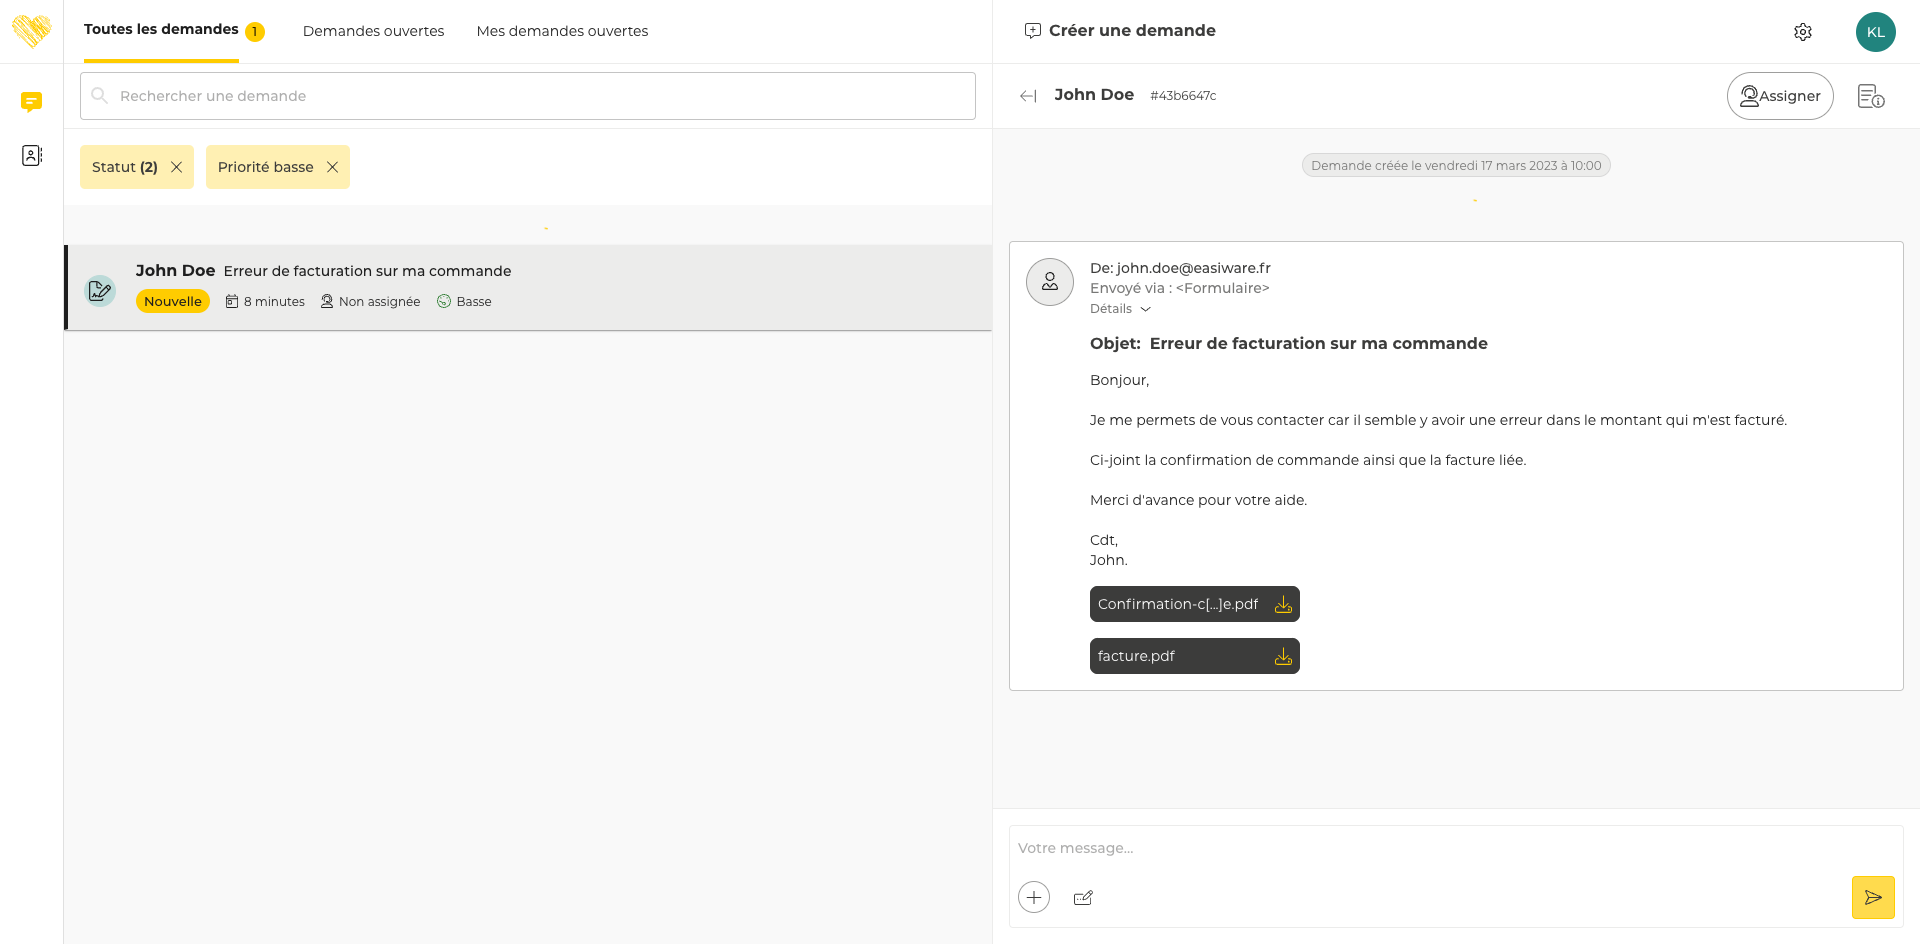Remove the Priorité basse filter

(x=332, y=167)
